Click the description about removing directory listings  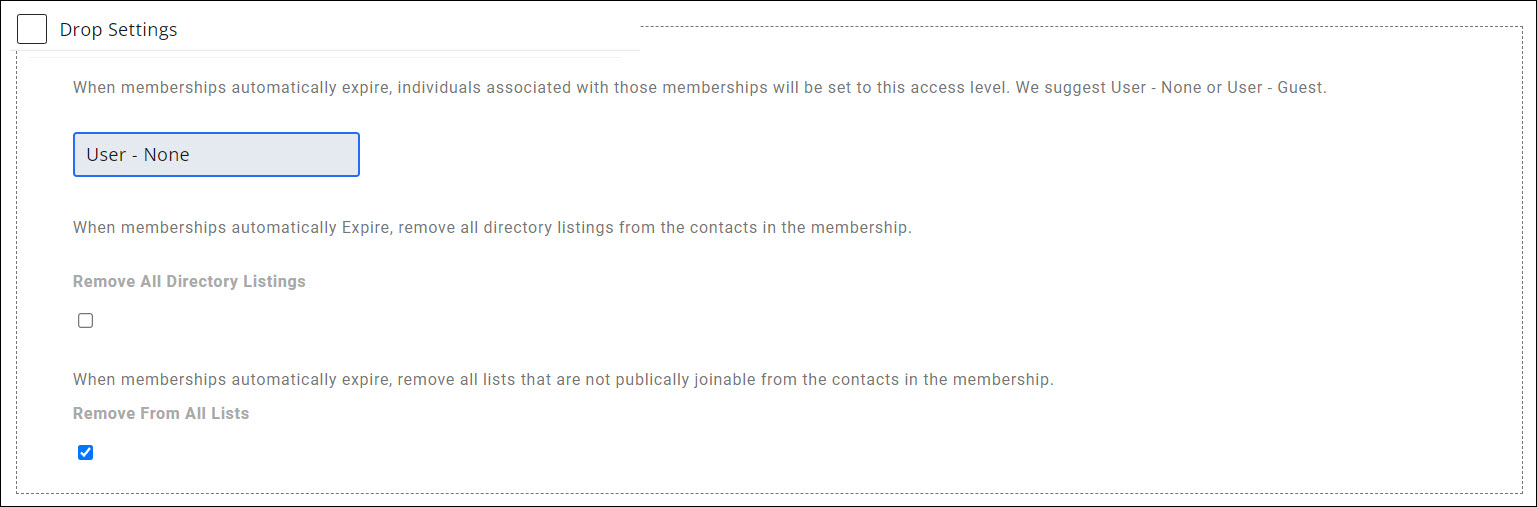pyautogui.click(x=492, y=228)
